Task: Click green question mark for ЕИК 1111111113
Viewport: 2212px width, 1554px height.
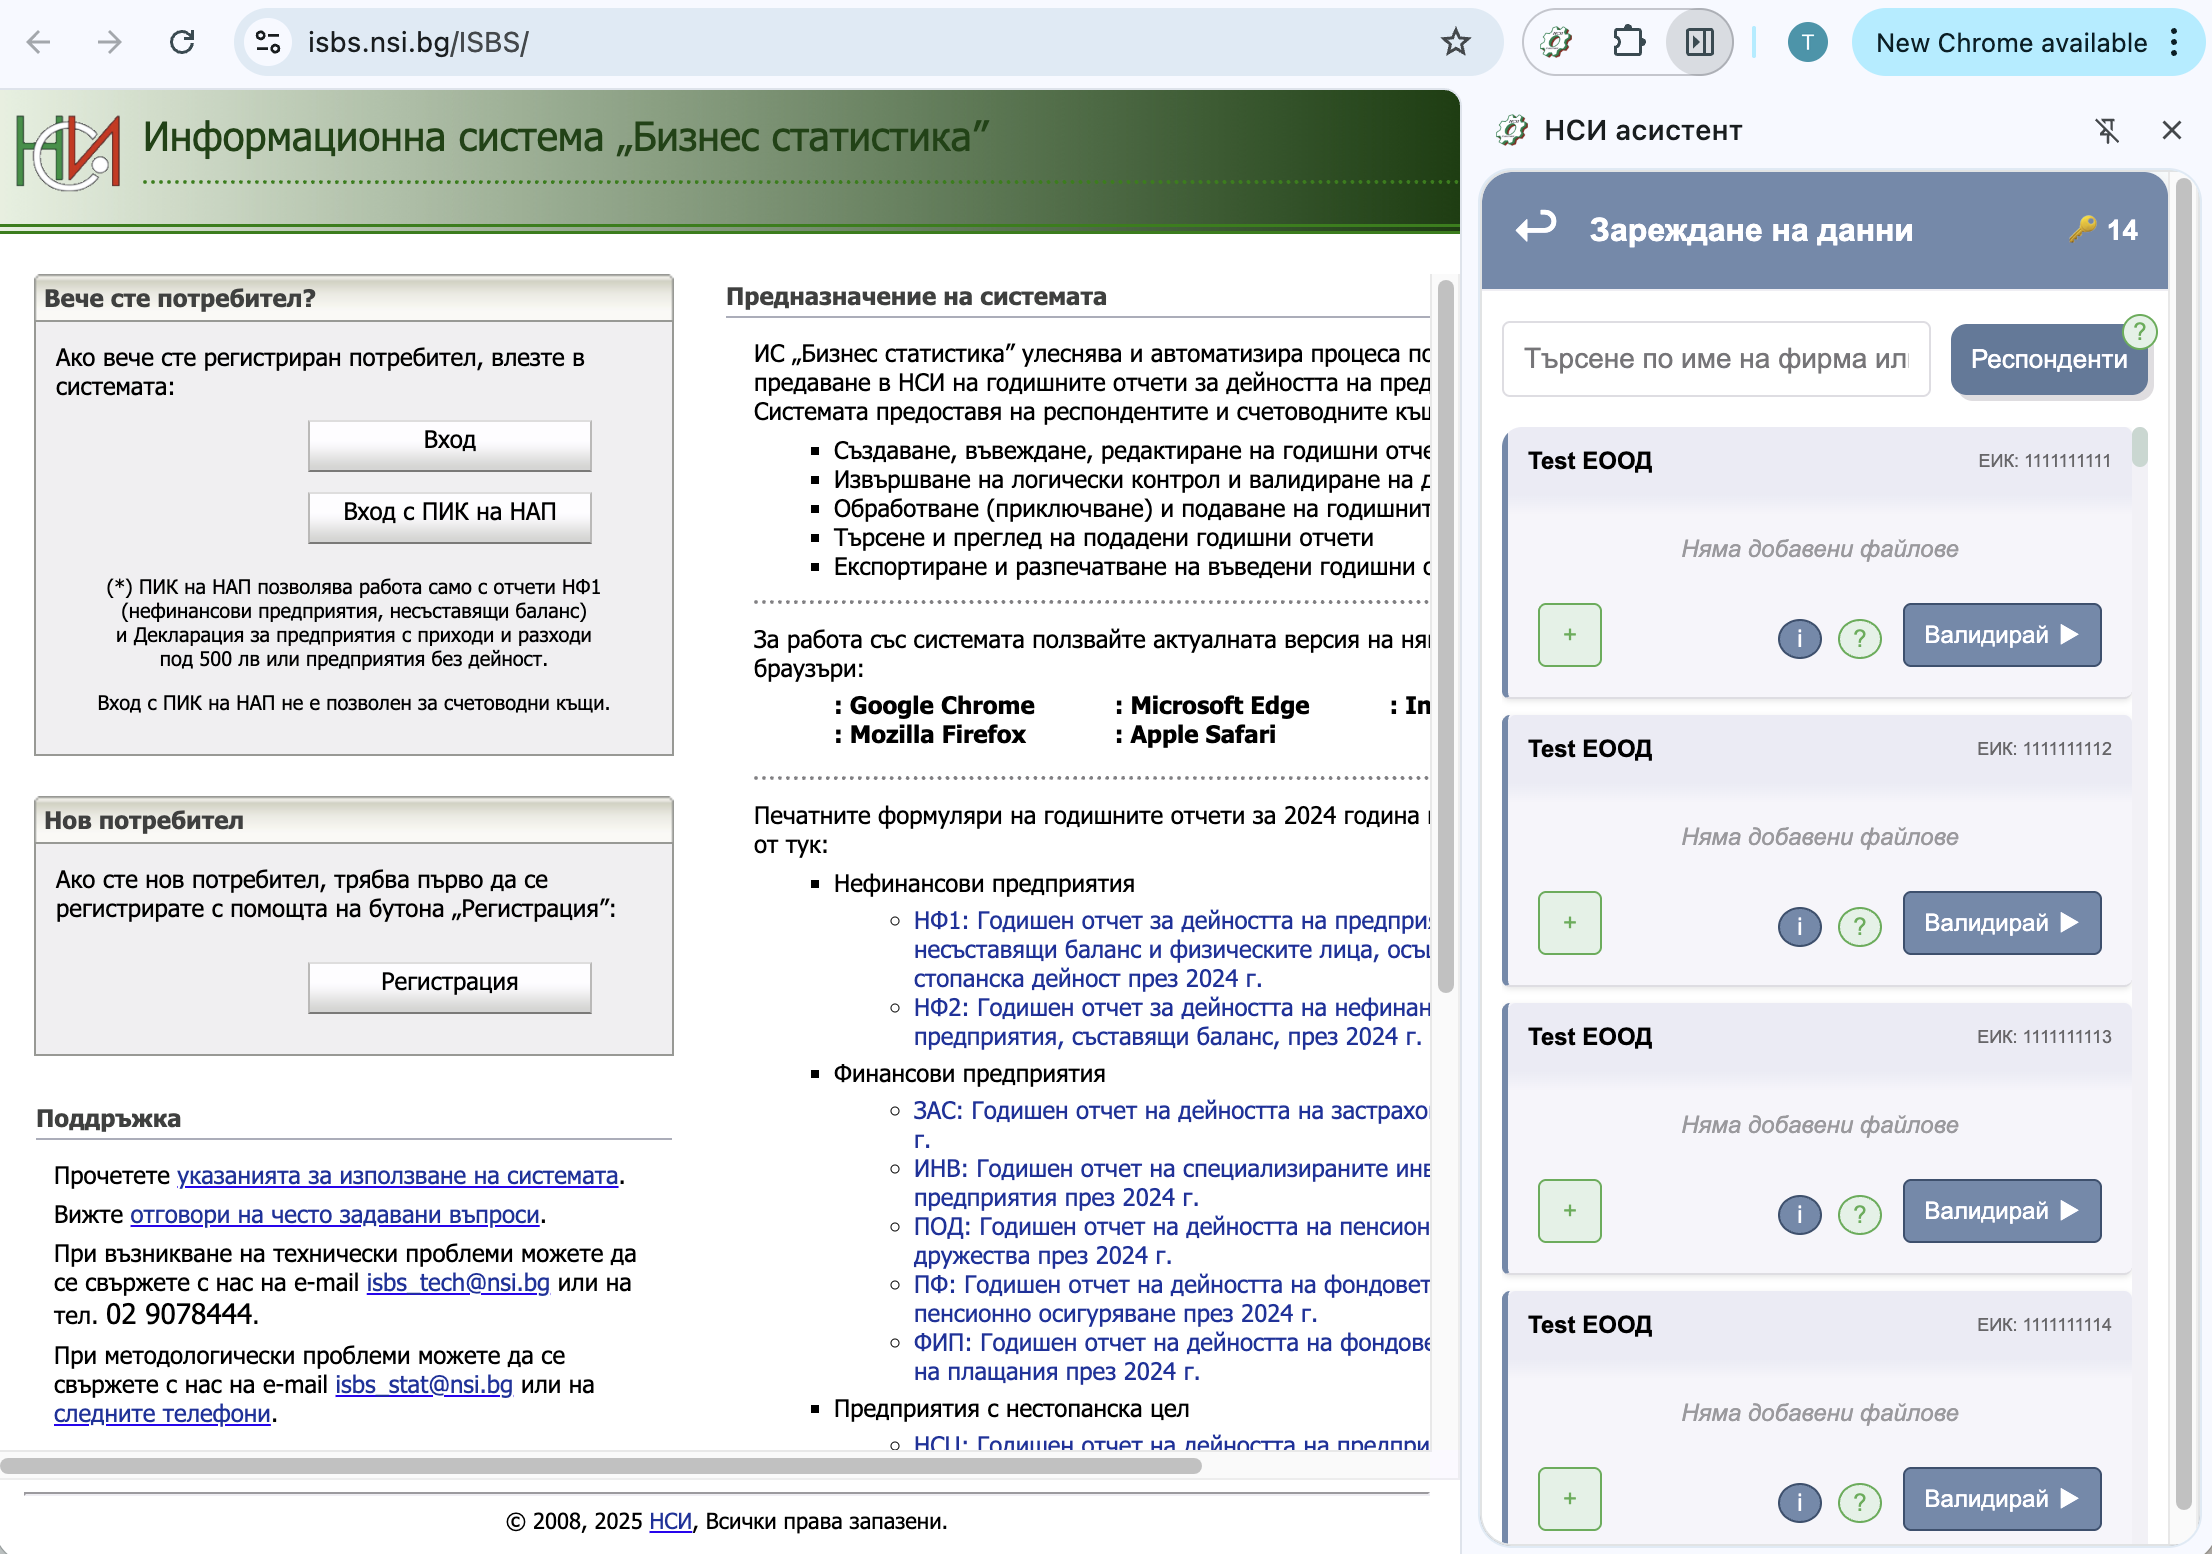Action: [1859, 1214]
